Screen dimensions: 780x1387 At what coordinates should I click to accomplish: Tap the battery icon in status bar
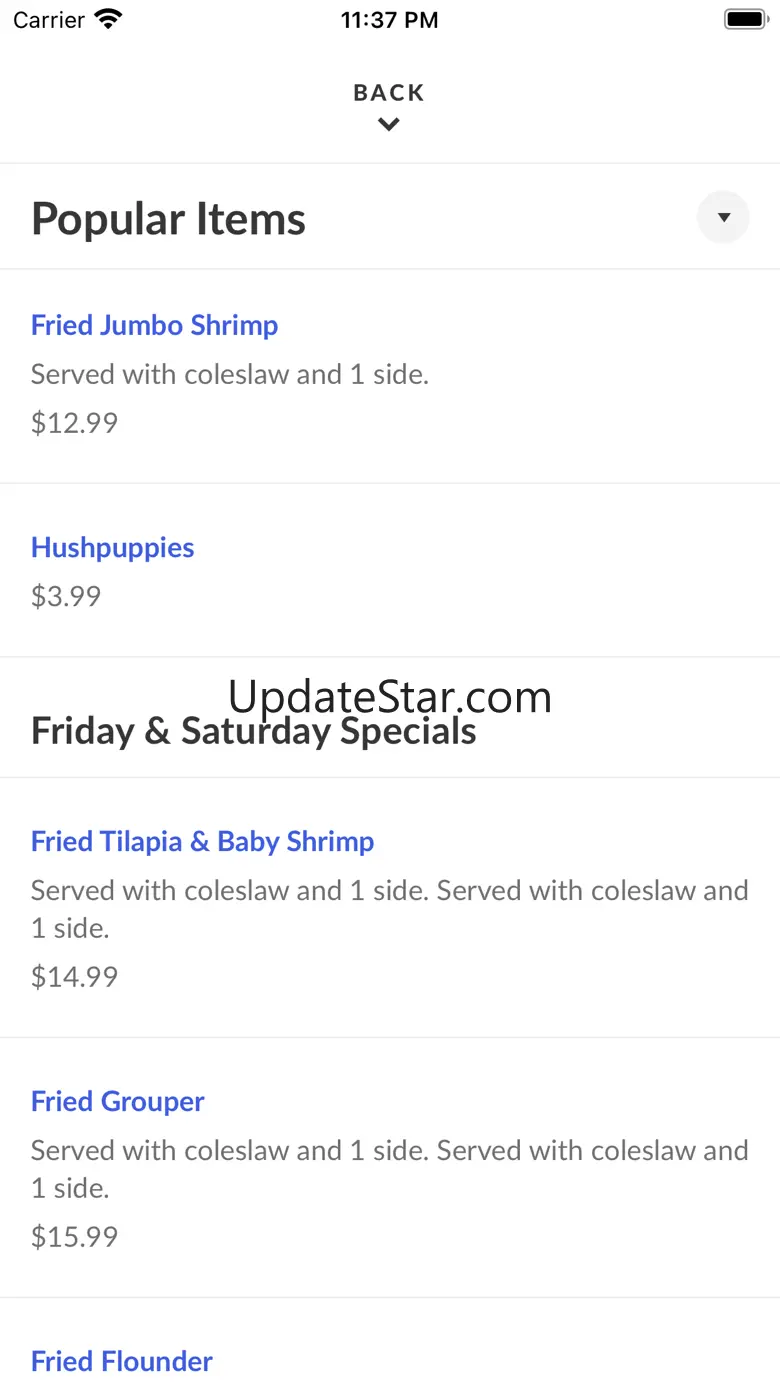coord(745,19)
